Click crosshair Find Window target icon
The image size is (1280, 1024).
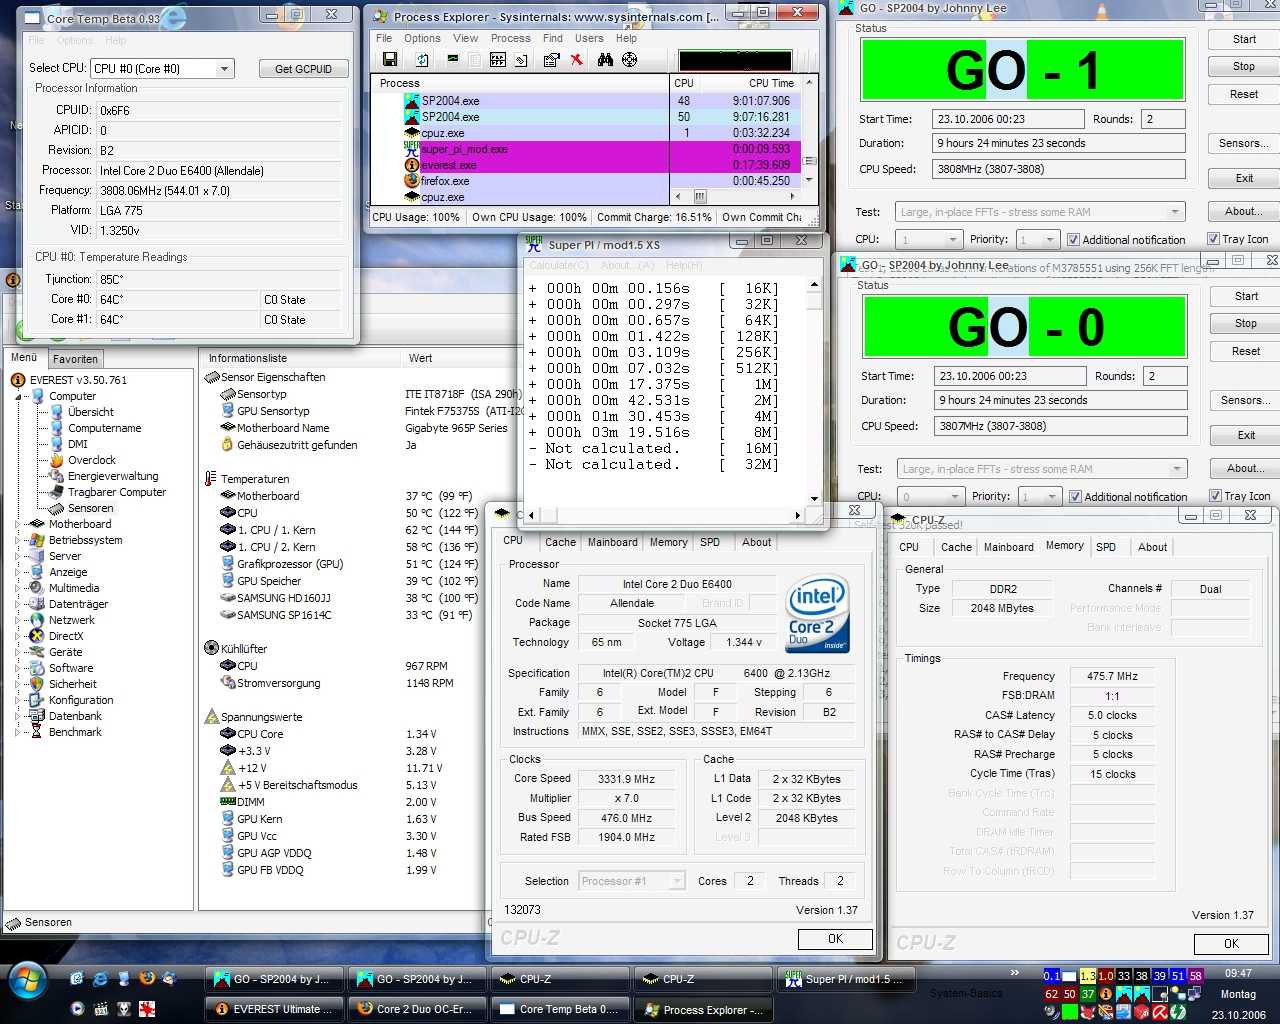coord(629,60)
